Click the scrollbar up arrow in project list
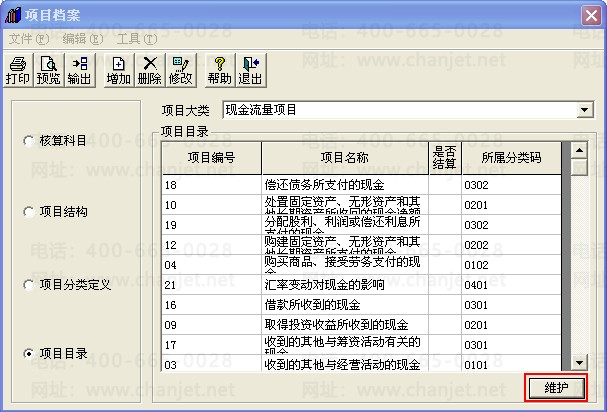607x412 pixels. click(x=579, y=150)
